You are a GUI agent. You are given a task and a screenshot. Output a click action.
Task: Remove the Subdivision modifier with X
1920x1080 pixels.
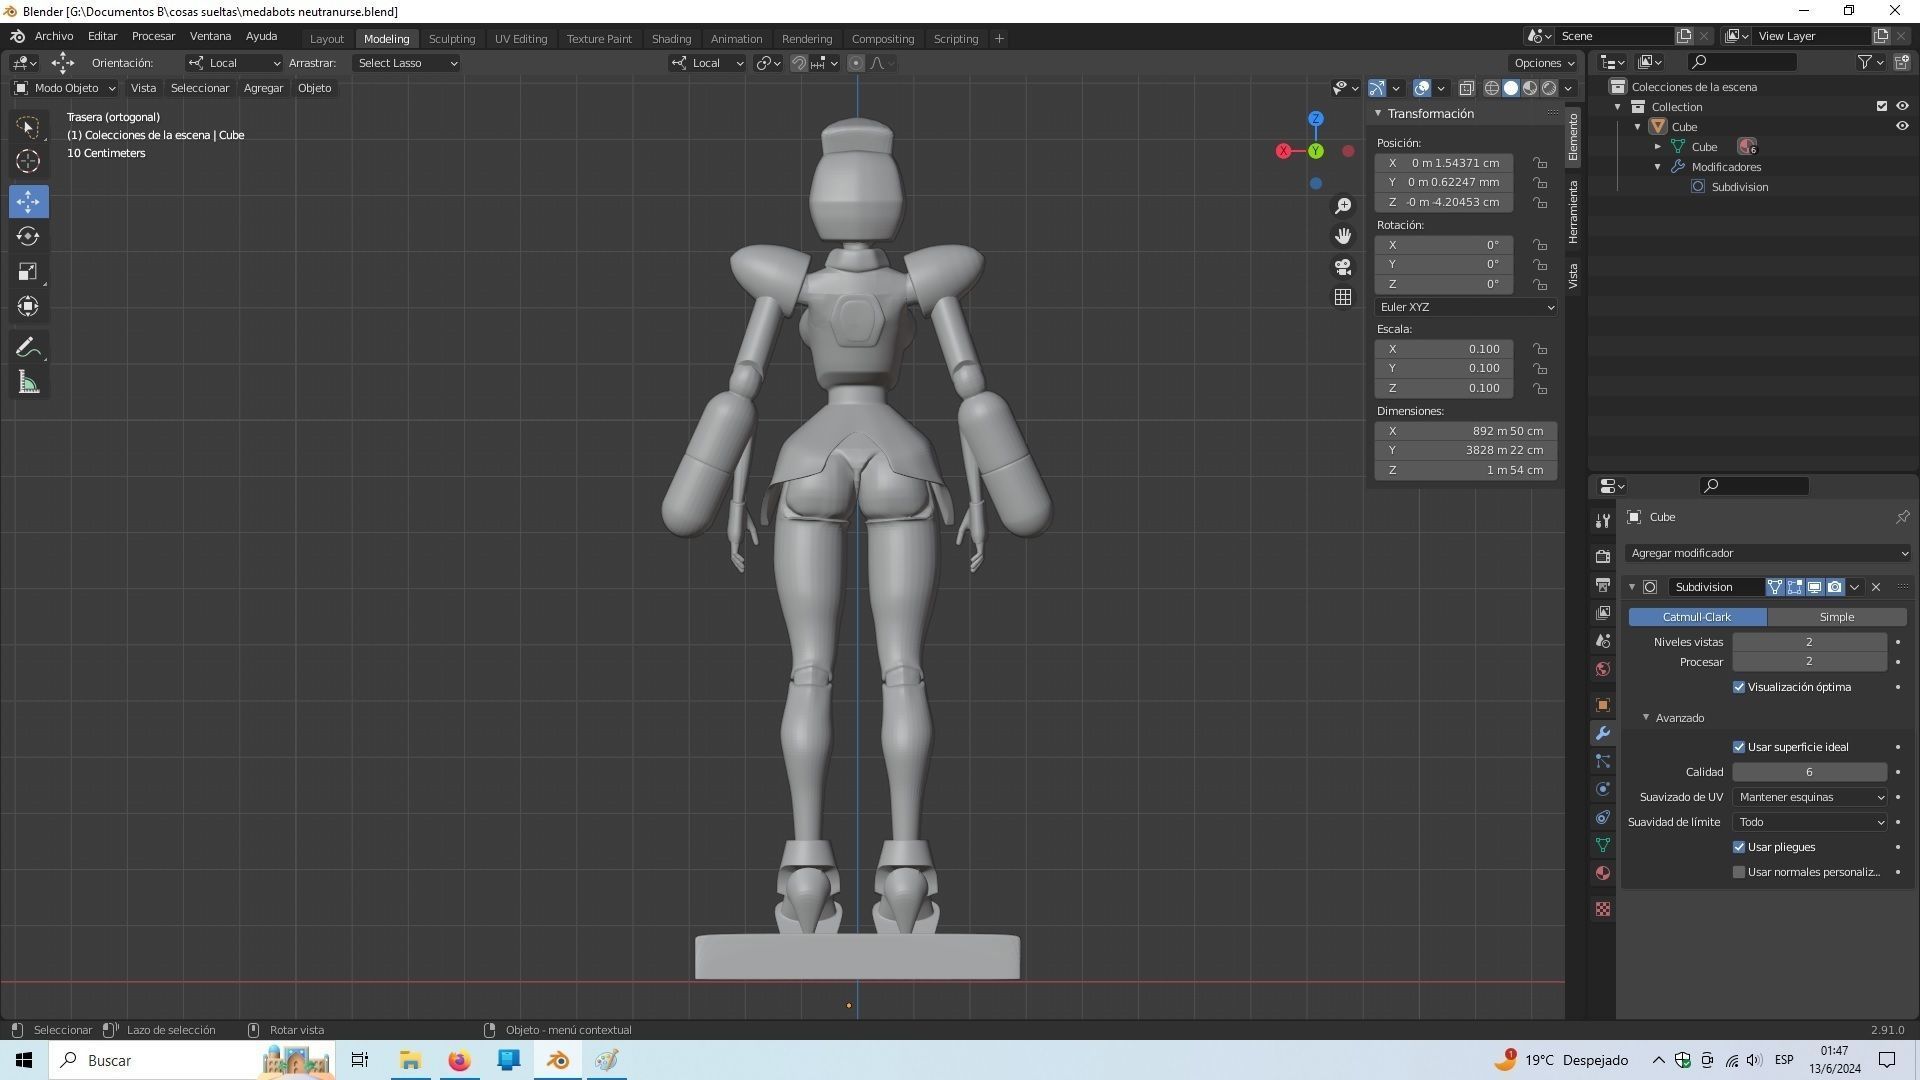pyautogui.click(x=1876, y=587)
